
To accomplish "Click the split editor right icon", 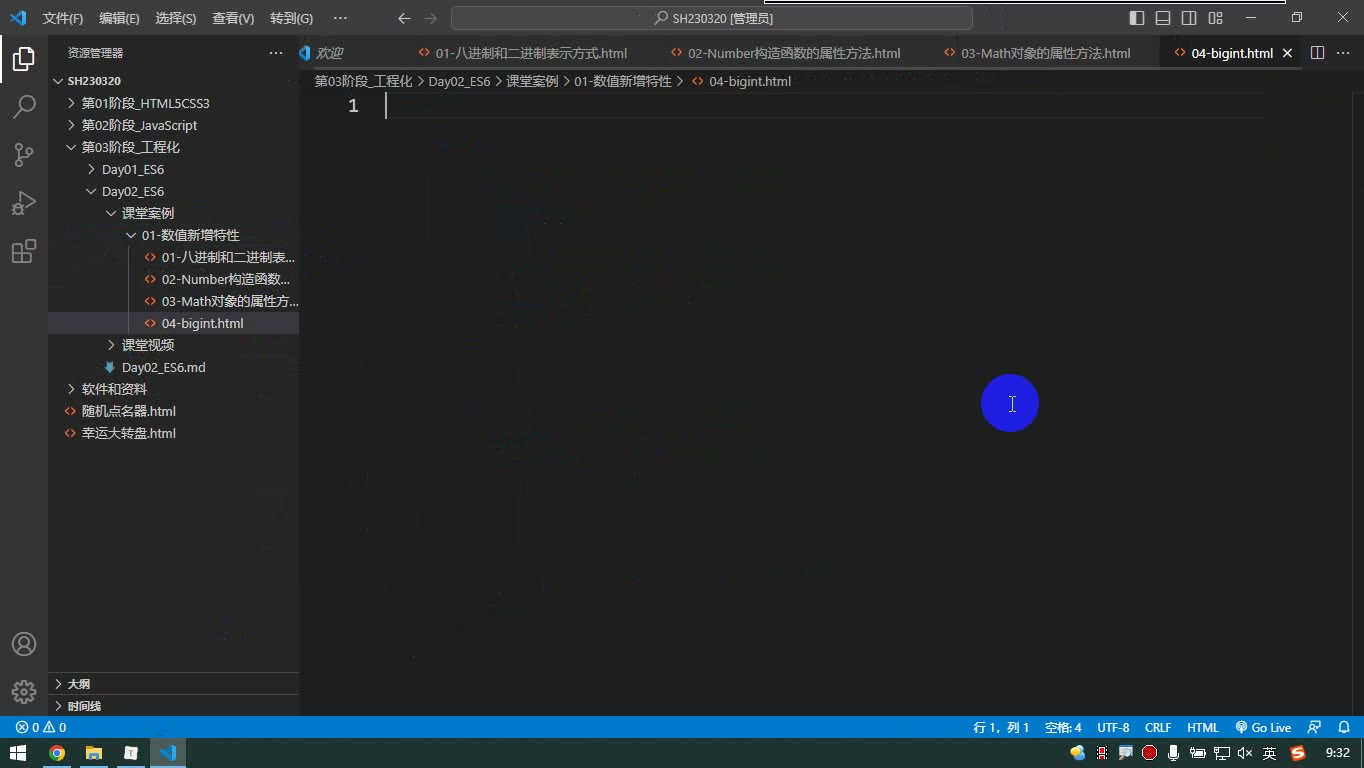I will [1317, 53].
